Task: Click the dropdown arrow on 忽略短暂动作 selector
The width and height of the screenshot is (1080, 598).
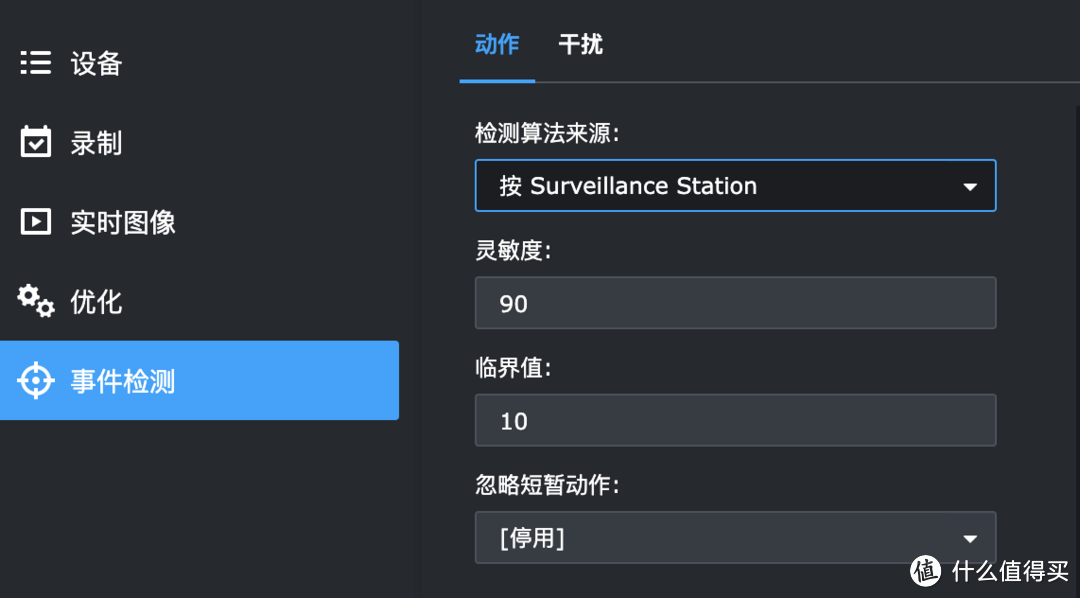Action: point(969,537)
